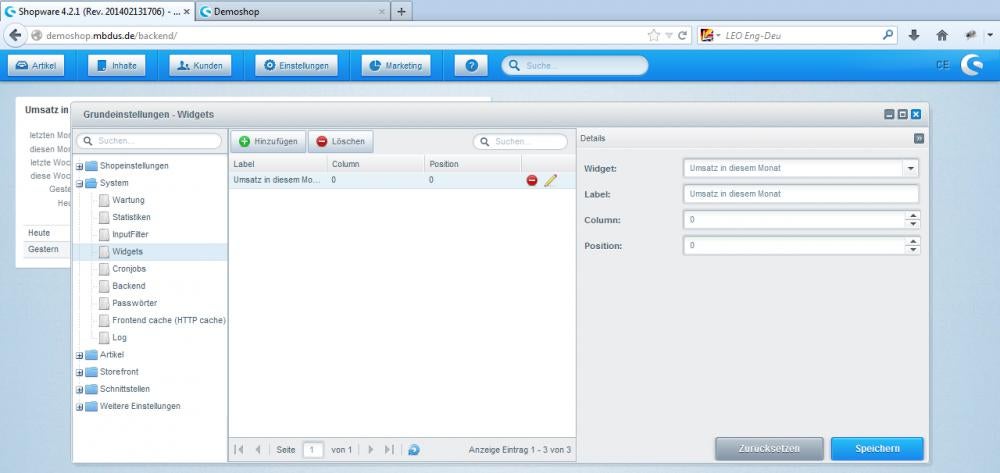
Task: Increase the Column value
Action: (x=913, y=215)
